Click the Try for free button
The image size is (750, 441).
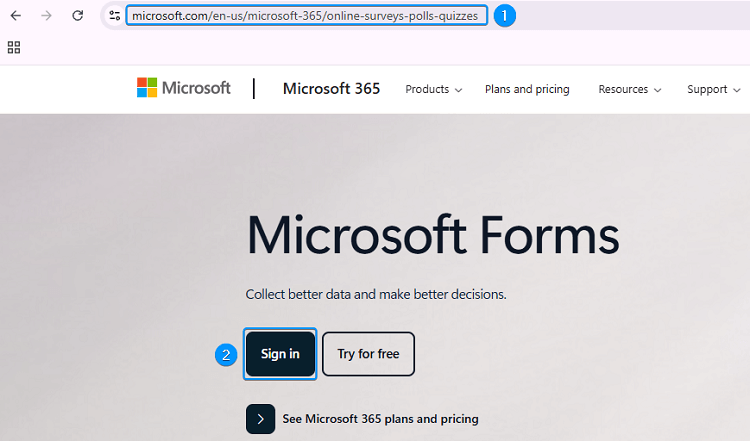click(368, 354)
